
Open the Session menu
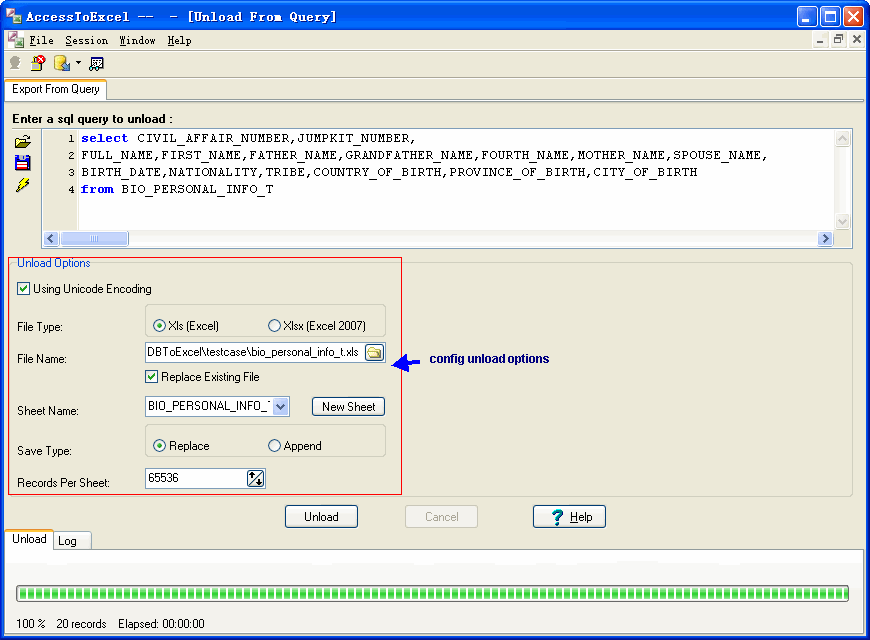[87, 41]
